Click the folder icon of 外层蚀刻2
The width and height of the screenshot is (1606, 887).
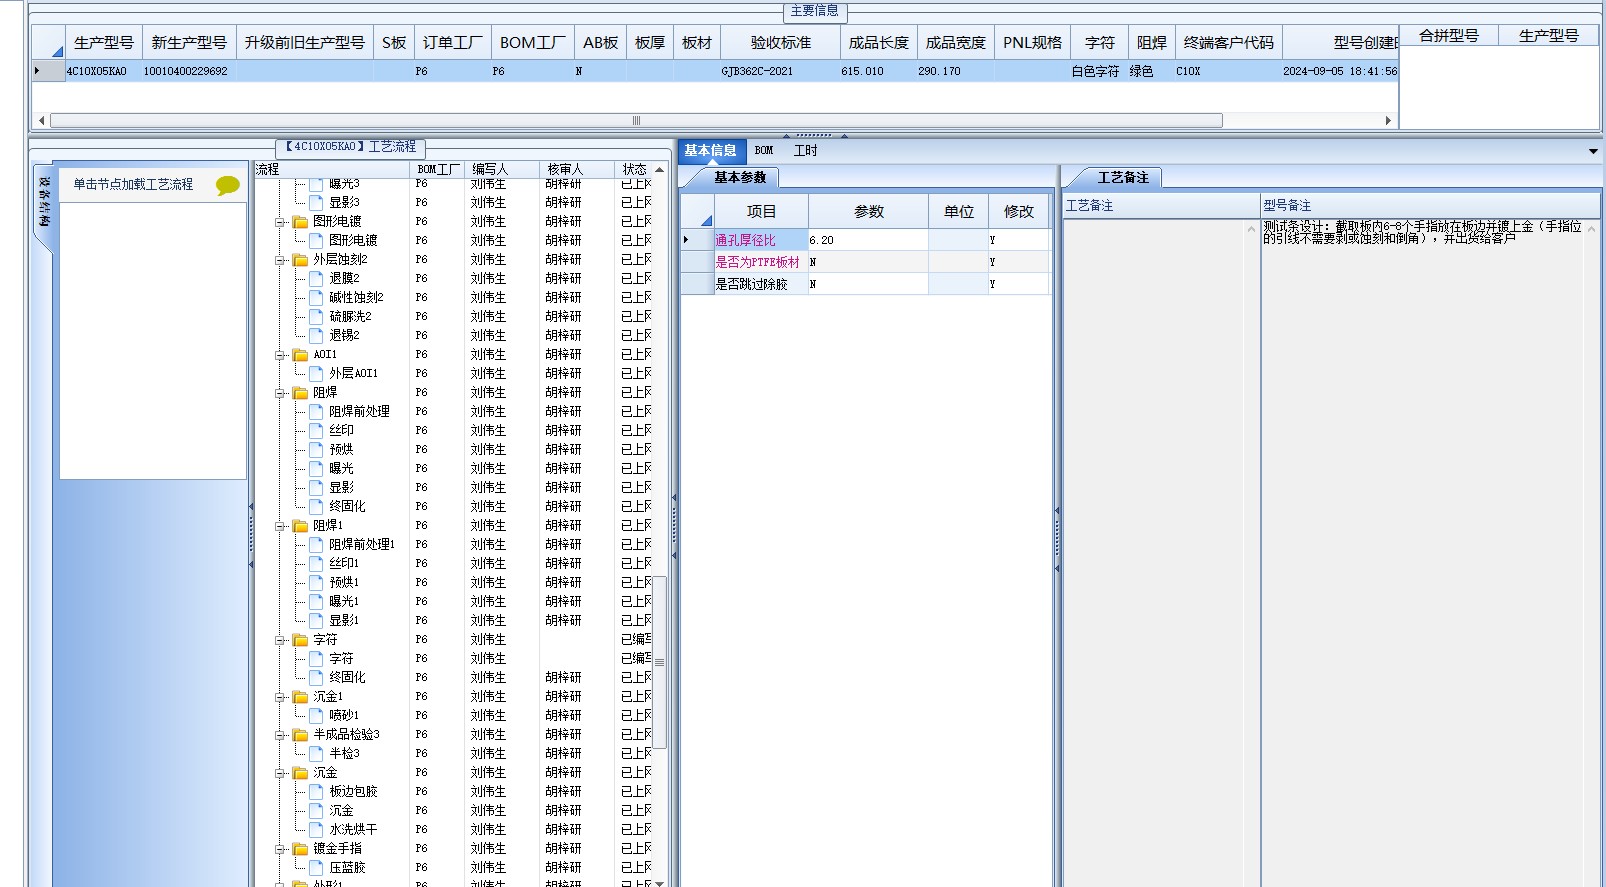coord(300,260)
